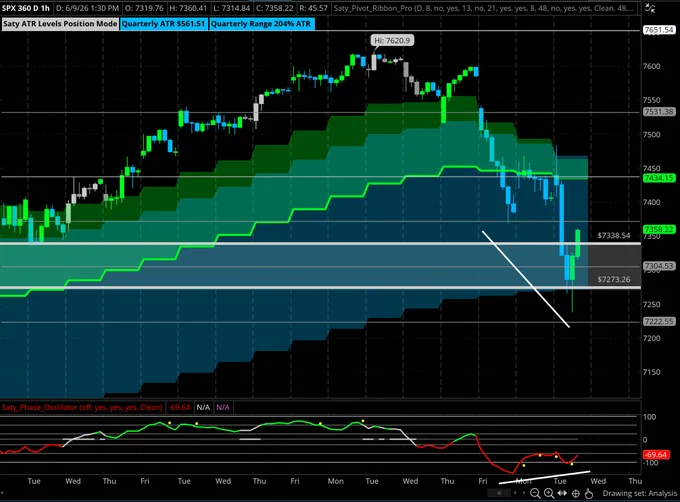Click the Saty ATR Levels Position Mode label
The image size is (680, 502).
tap(60, 24)
